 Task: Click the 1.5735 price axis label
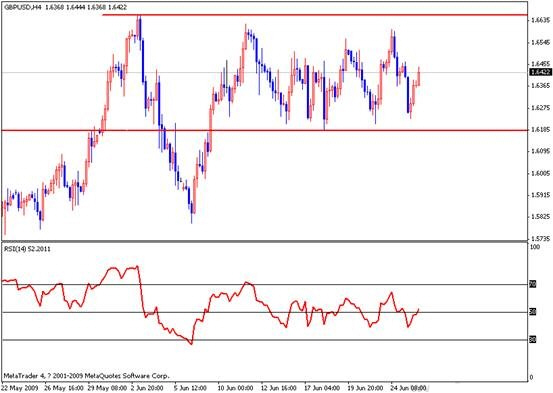click(540, 239)
